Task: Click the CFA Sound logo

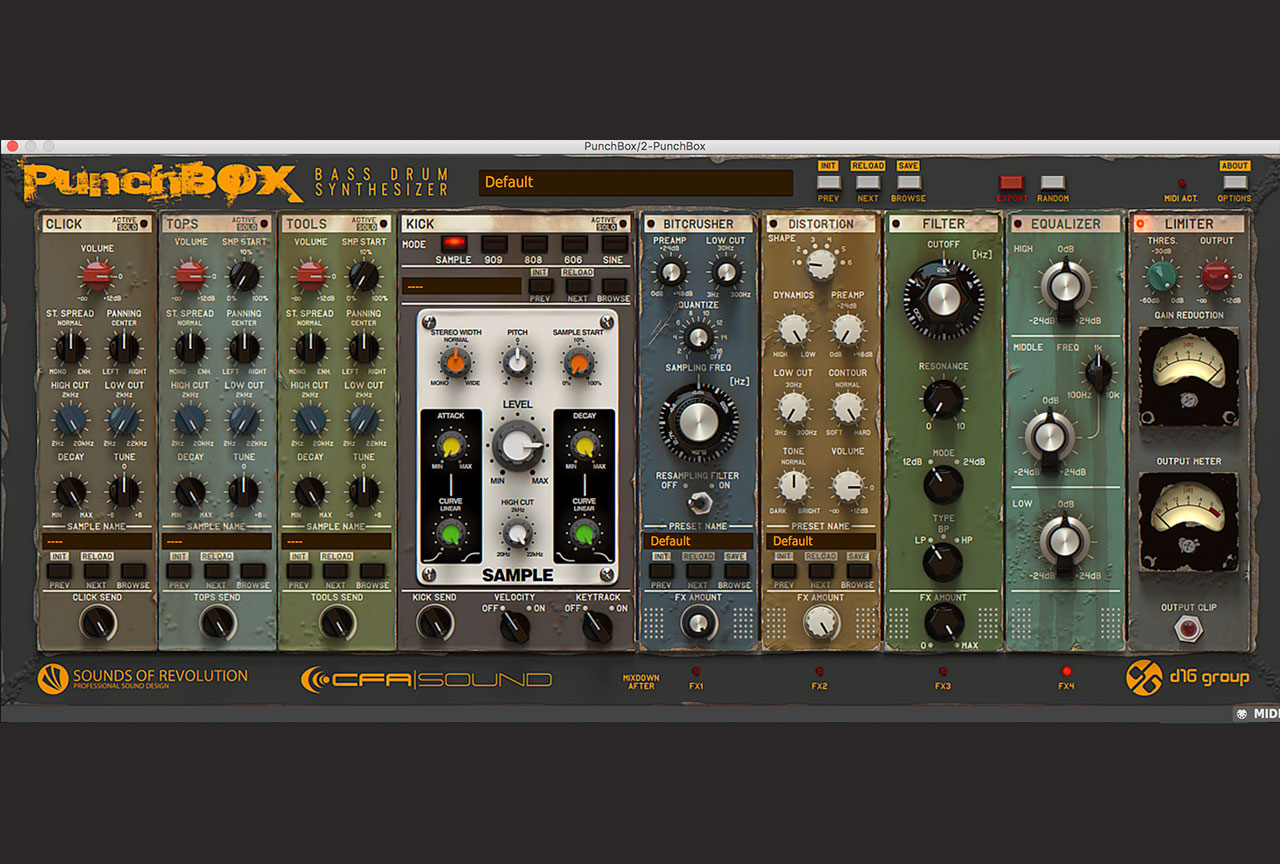Action: pos(426,679)
